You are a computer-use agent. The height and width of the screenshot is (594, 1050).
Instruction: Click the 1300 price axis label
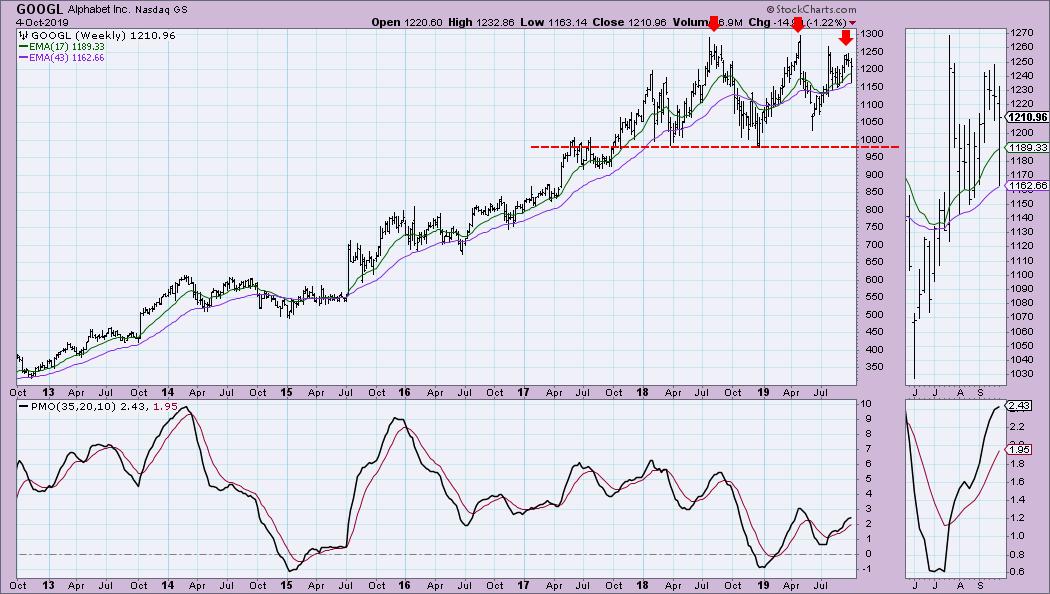(x=872, y=33)
